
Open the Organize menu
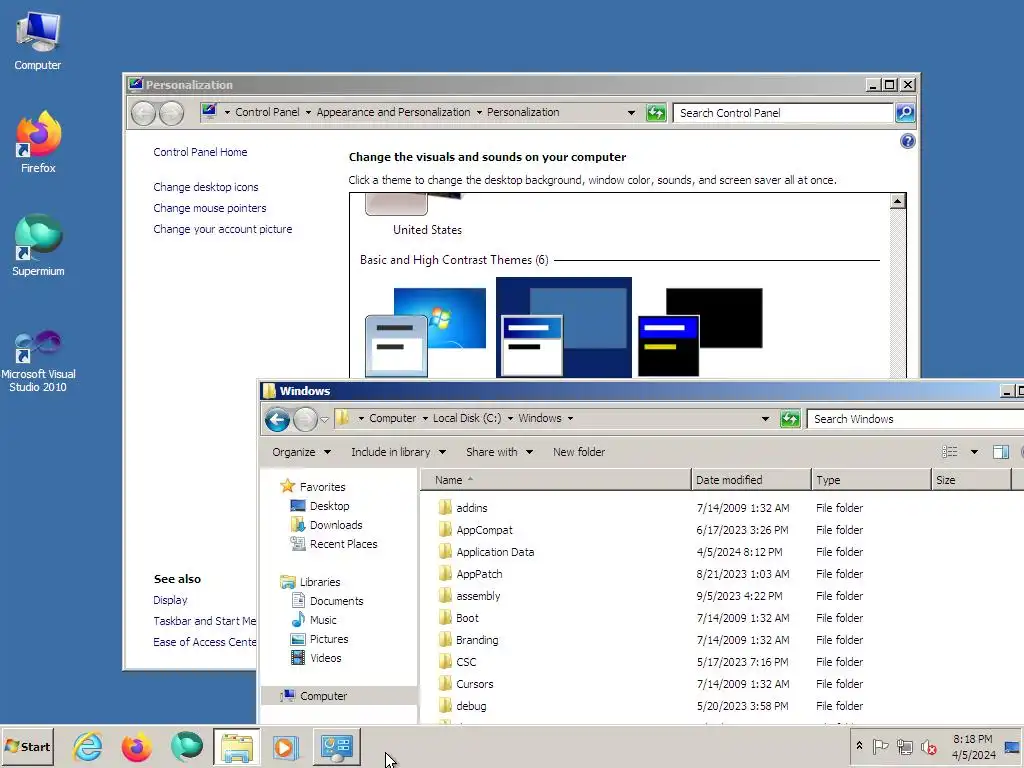(301, 452)
